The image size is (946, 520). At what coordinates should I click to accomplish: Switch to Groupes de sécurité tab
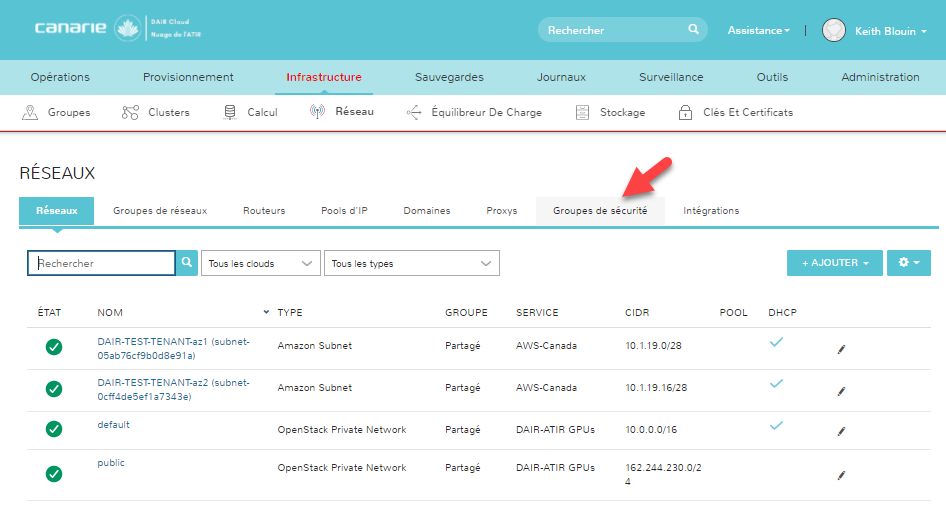[600, 211]
